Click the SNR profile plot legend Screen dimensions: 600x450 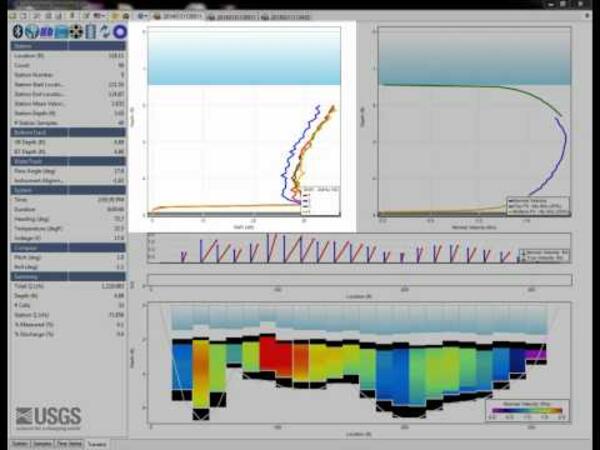coord(315,196)
